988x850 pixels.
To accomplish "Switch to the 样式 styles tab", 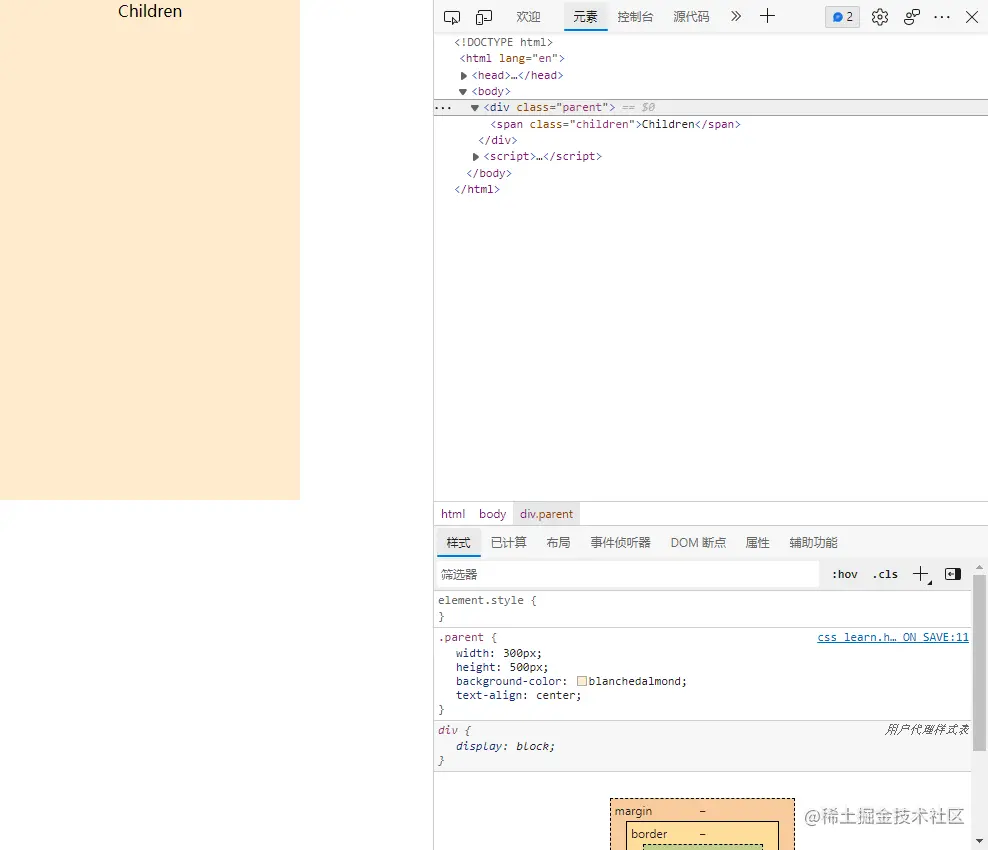I will point(459,543).
